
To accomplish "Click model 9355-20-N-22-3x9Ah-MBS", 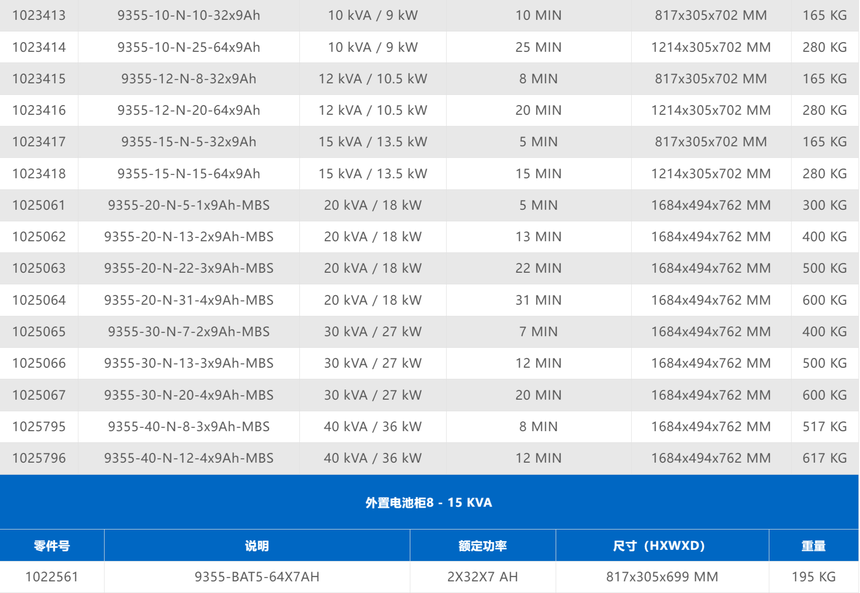I will tap(189, 268).
